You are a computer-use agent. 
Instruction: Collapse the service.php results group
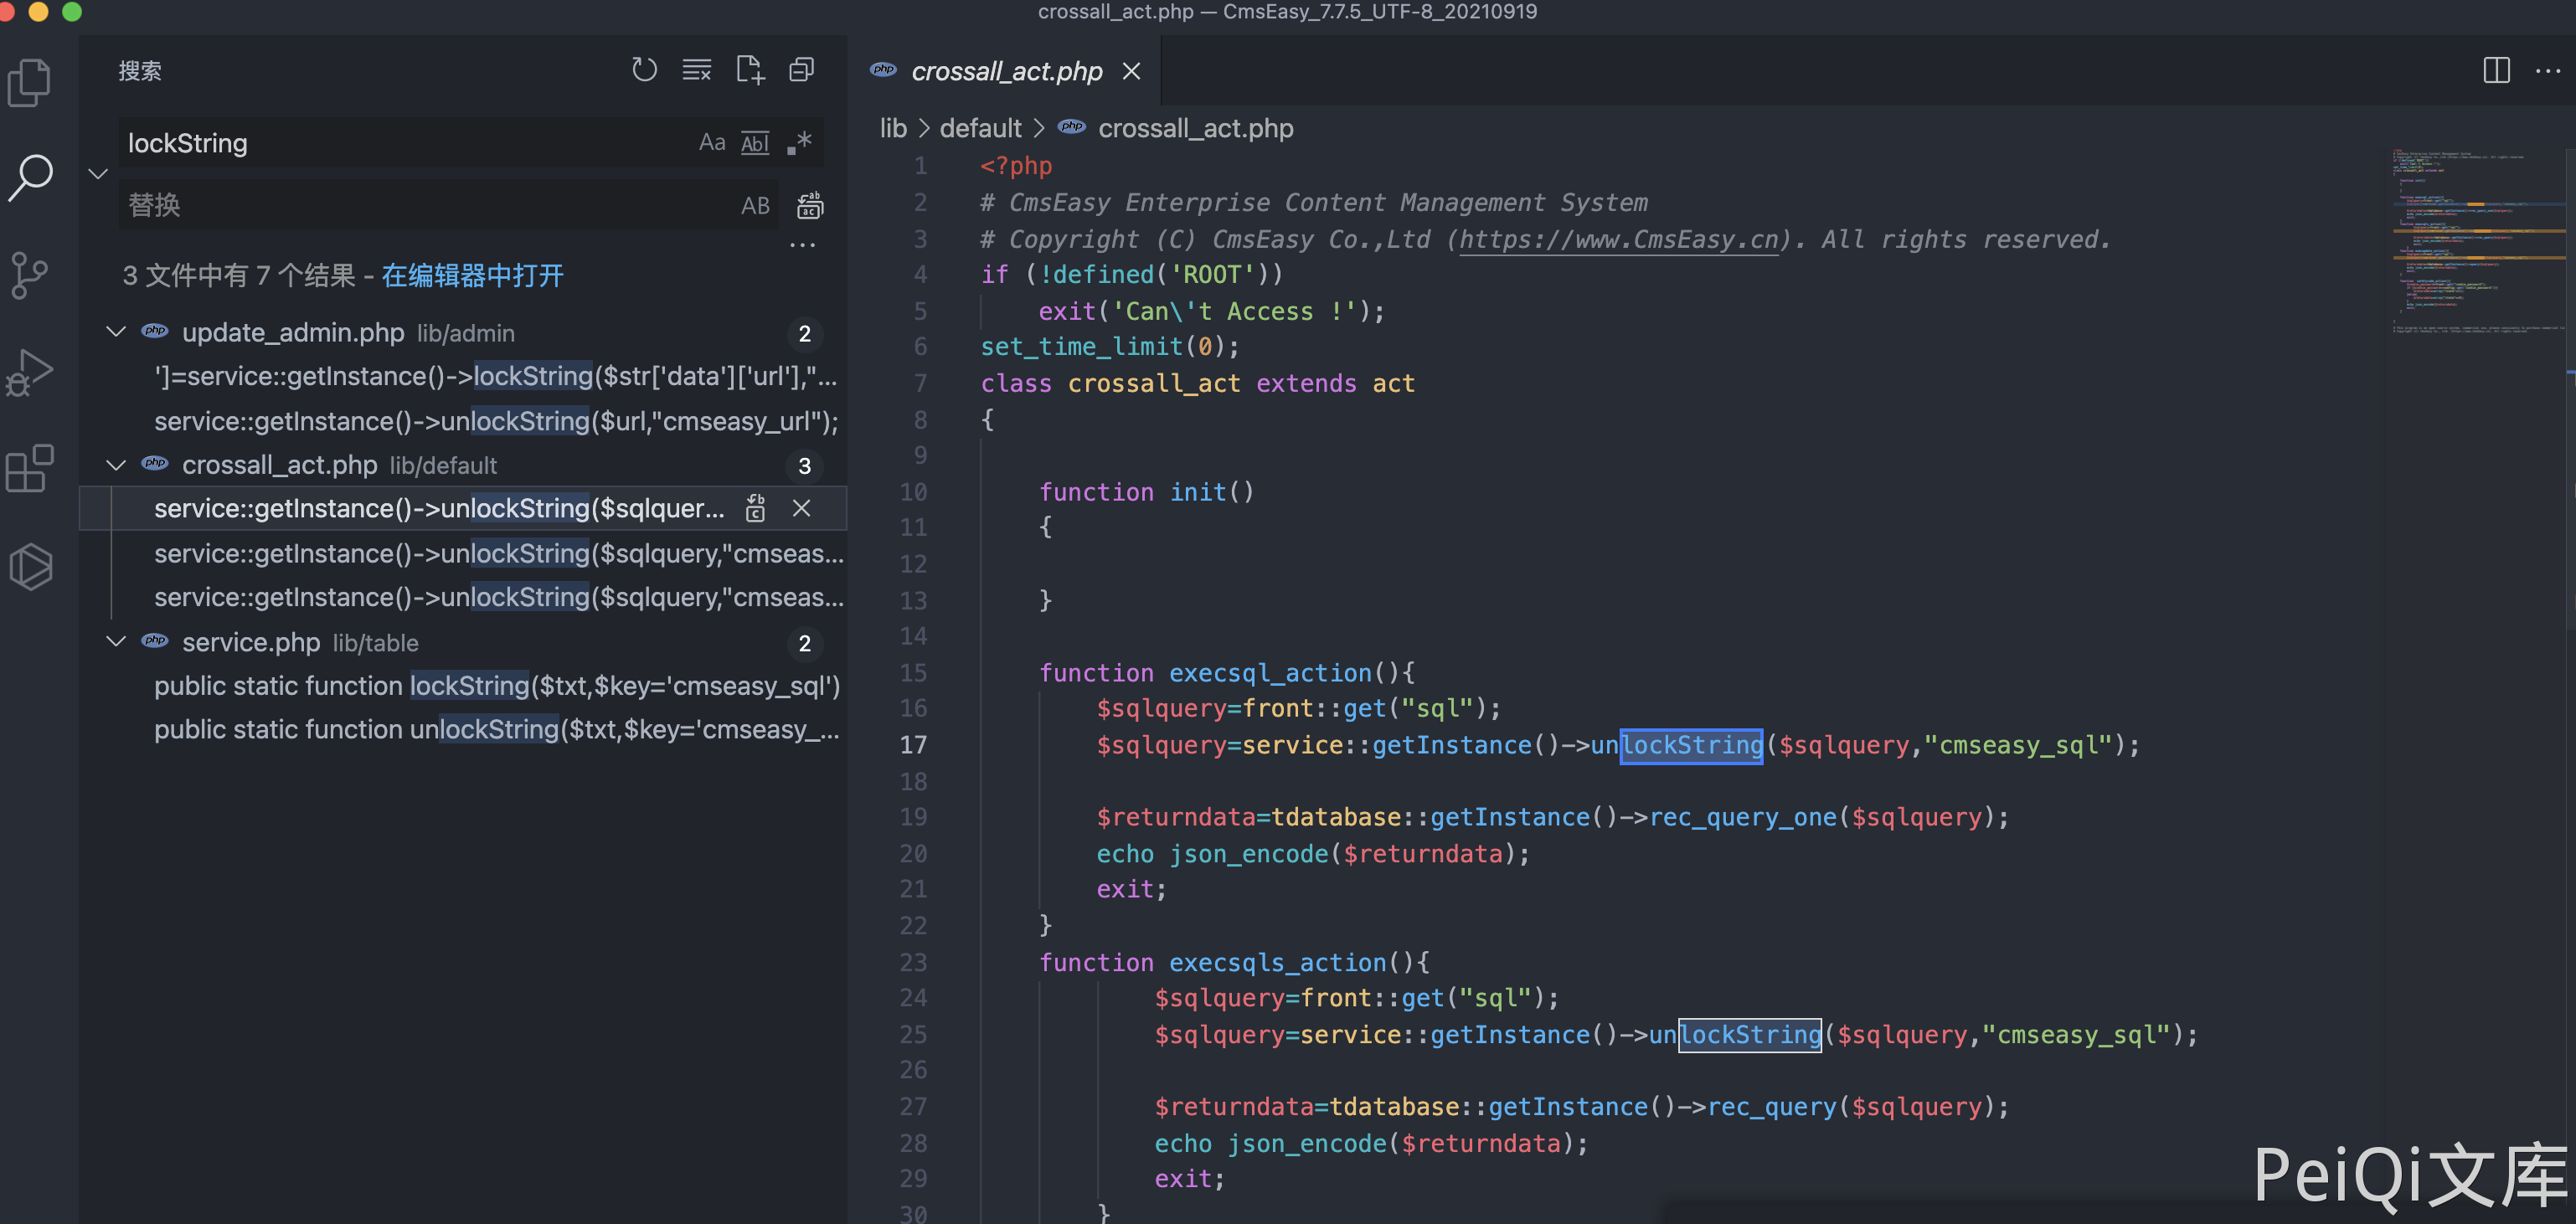[116, 642]
